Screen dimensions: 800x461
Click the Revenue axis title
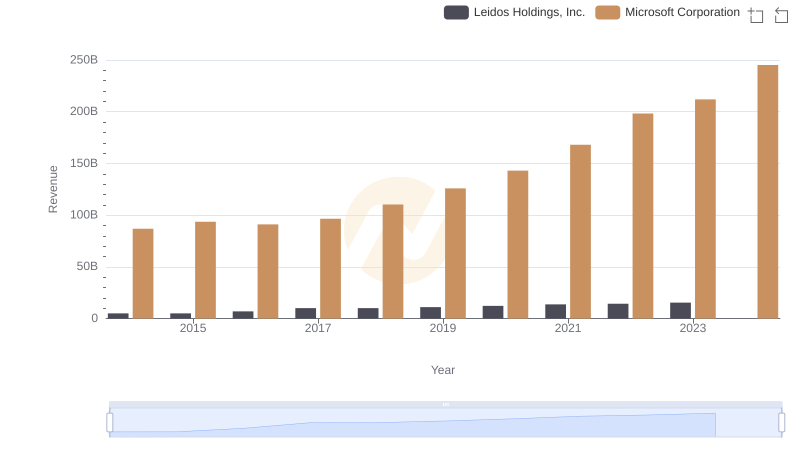(x=53, y=189)
